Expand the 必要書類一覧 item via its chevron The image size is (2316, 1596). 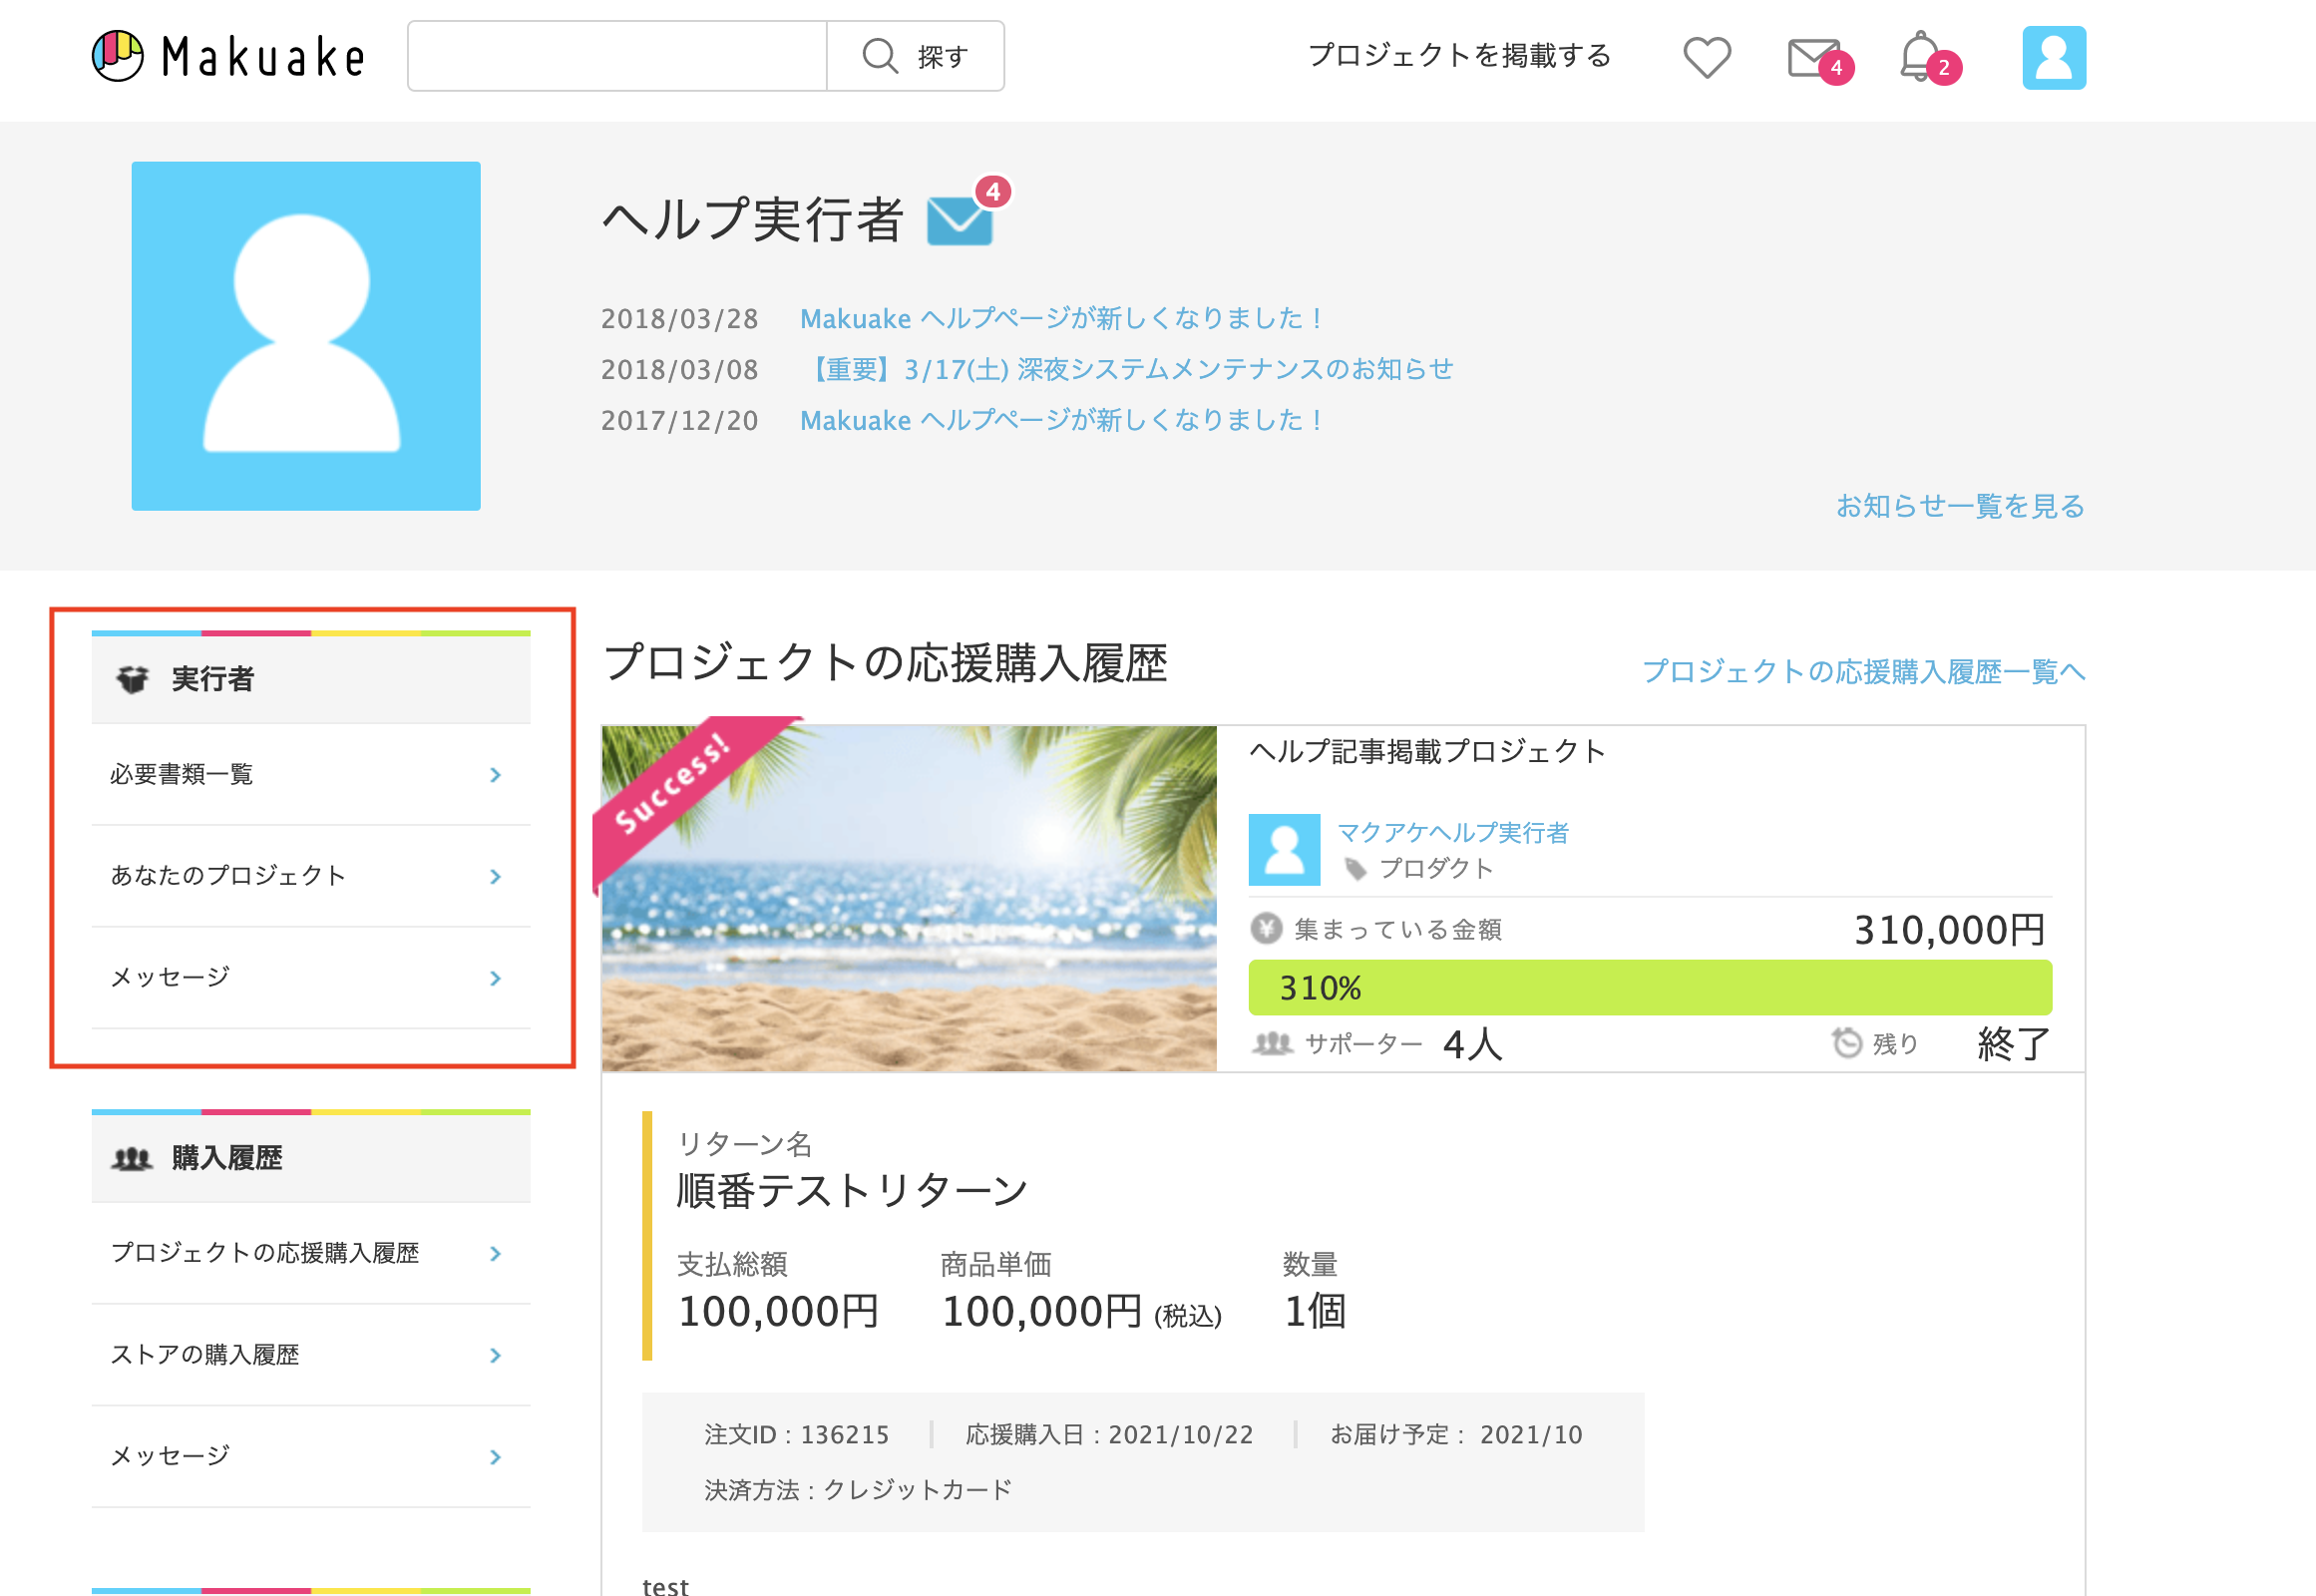click(496, 775)
